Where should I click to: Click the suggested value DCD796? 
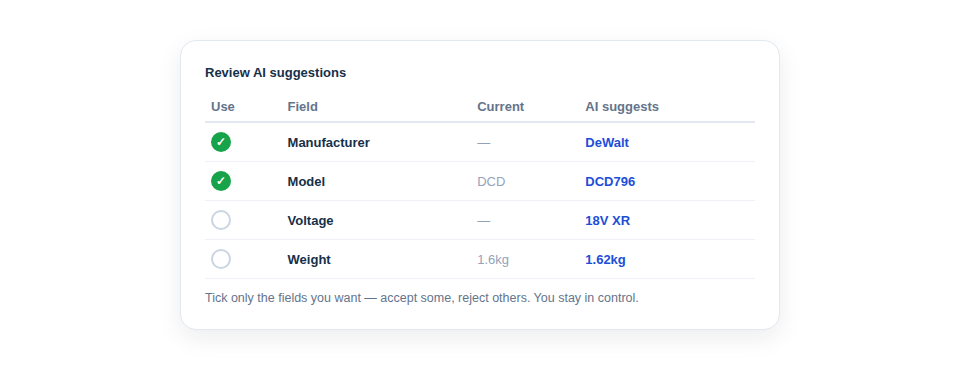coord(610,182)
